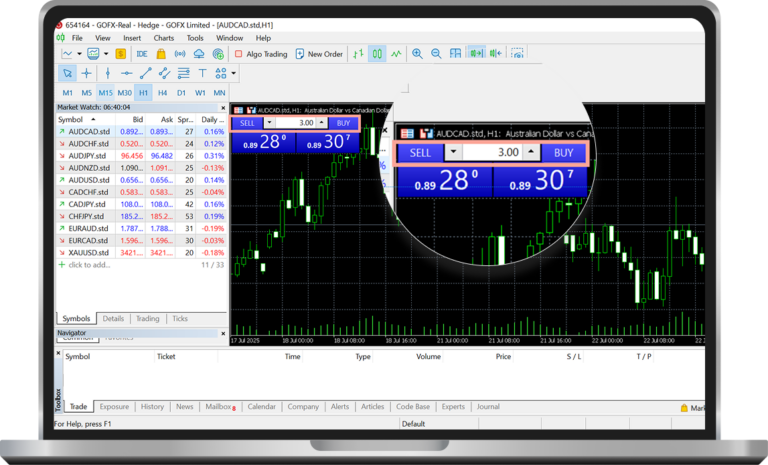Click the MetaTrader logo left of File menu

60,38
